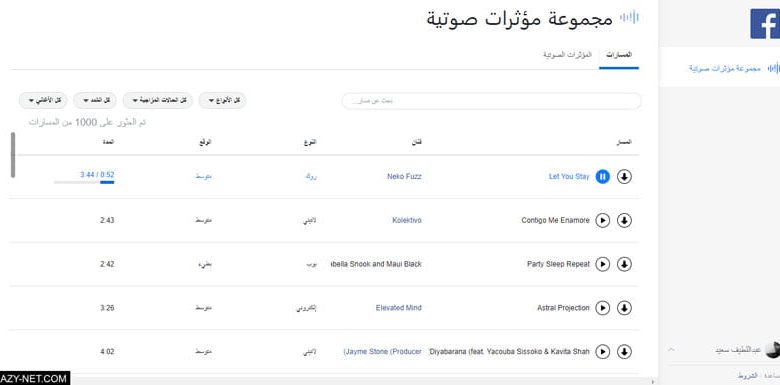Click the بطيء tempo of Party Sleep Repeat
Screen dimensions: 780x385
tap(205, 264)
